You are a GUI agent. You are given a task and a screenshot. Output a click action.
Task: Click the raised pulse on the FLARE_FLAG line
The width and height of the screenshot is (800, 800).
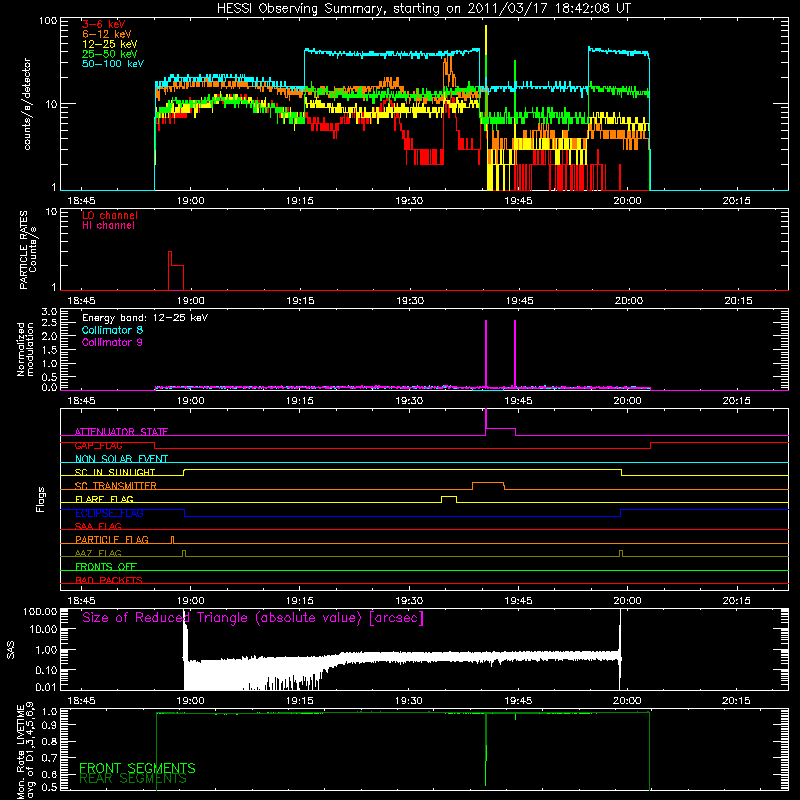click(x=449, y=499)
